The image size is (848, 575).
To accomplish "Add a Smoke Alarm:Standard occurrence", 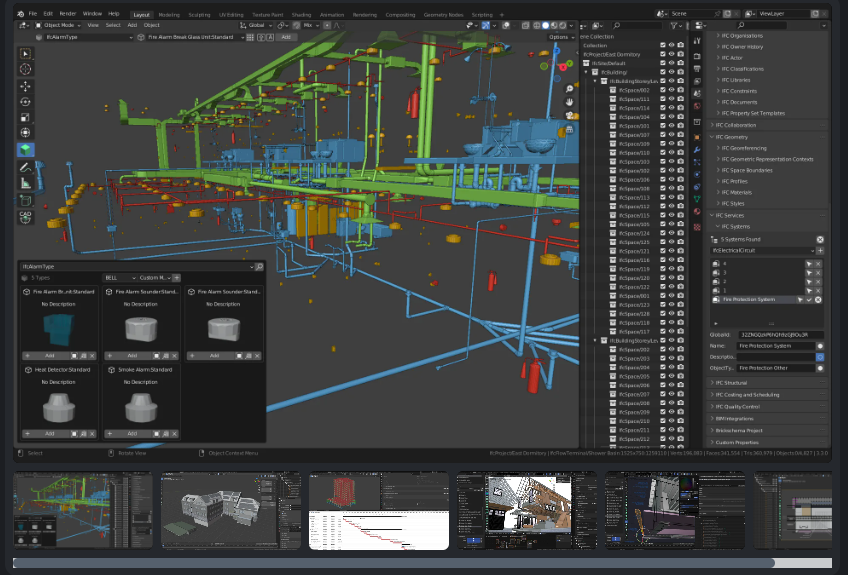I will coord(131,434).
